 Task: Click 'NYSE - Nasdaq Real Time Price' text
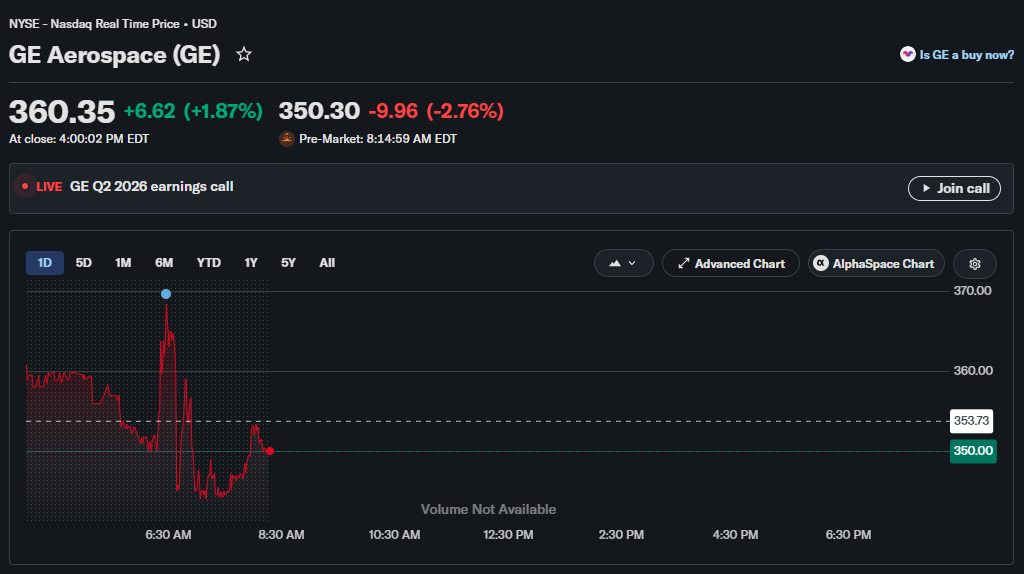tap(94, 24)
